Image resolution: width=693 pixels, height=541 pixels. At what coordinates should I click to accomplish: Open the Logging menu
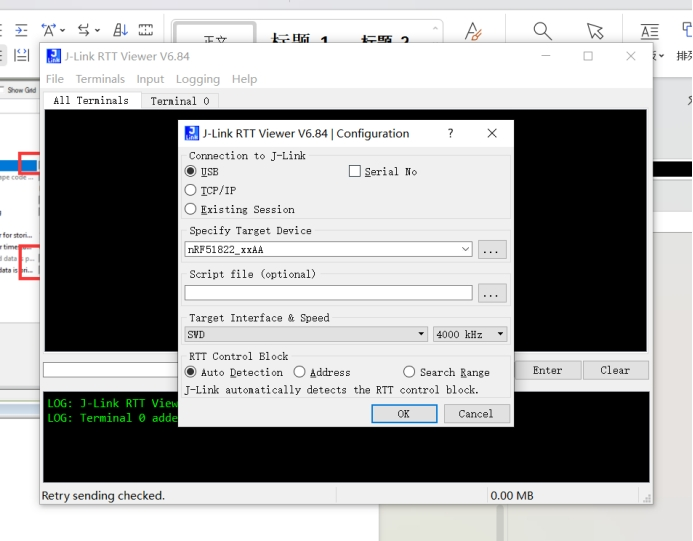tap(197, 79)
